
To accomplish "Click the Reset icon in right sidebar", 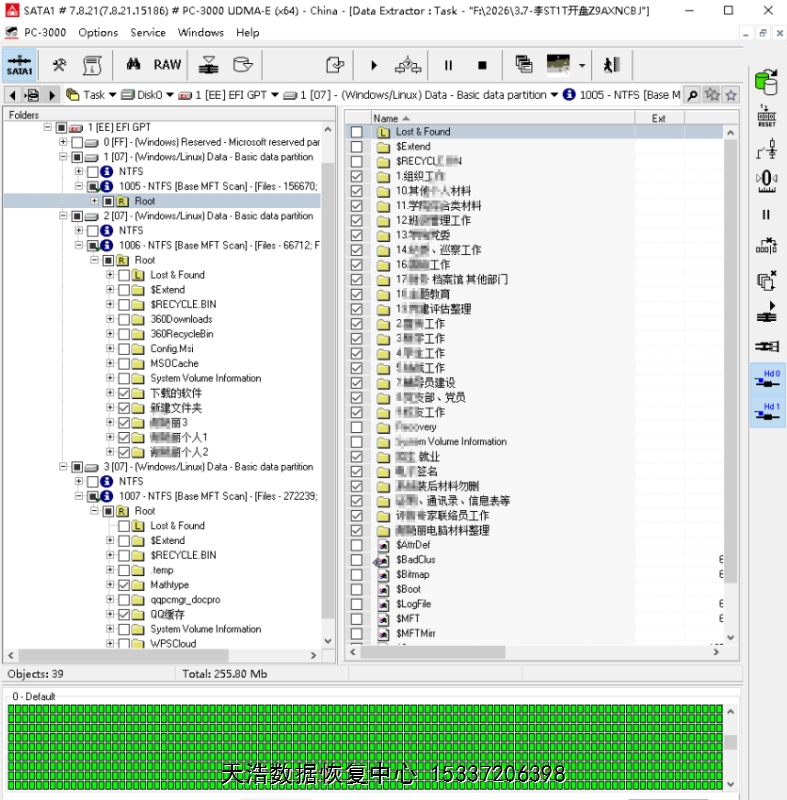I will click(x=766, y=116).
